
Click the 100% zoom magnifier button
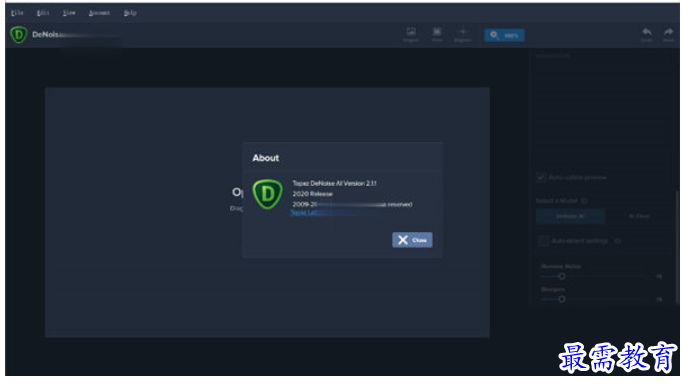click(x=504, y=35)
